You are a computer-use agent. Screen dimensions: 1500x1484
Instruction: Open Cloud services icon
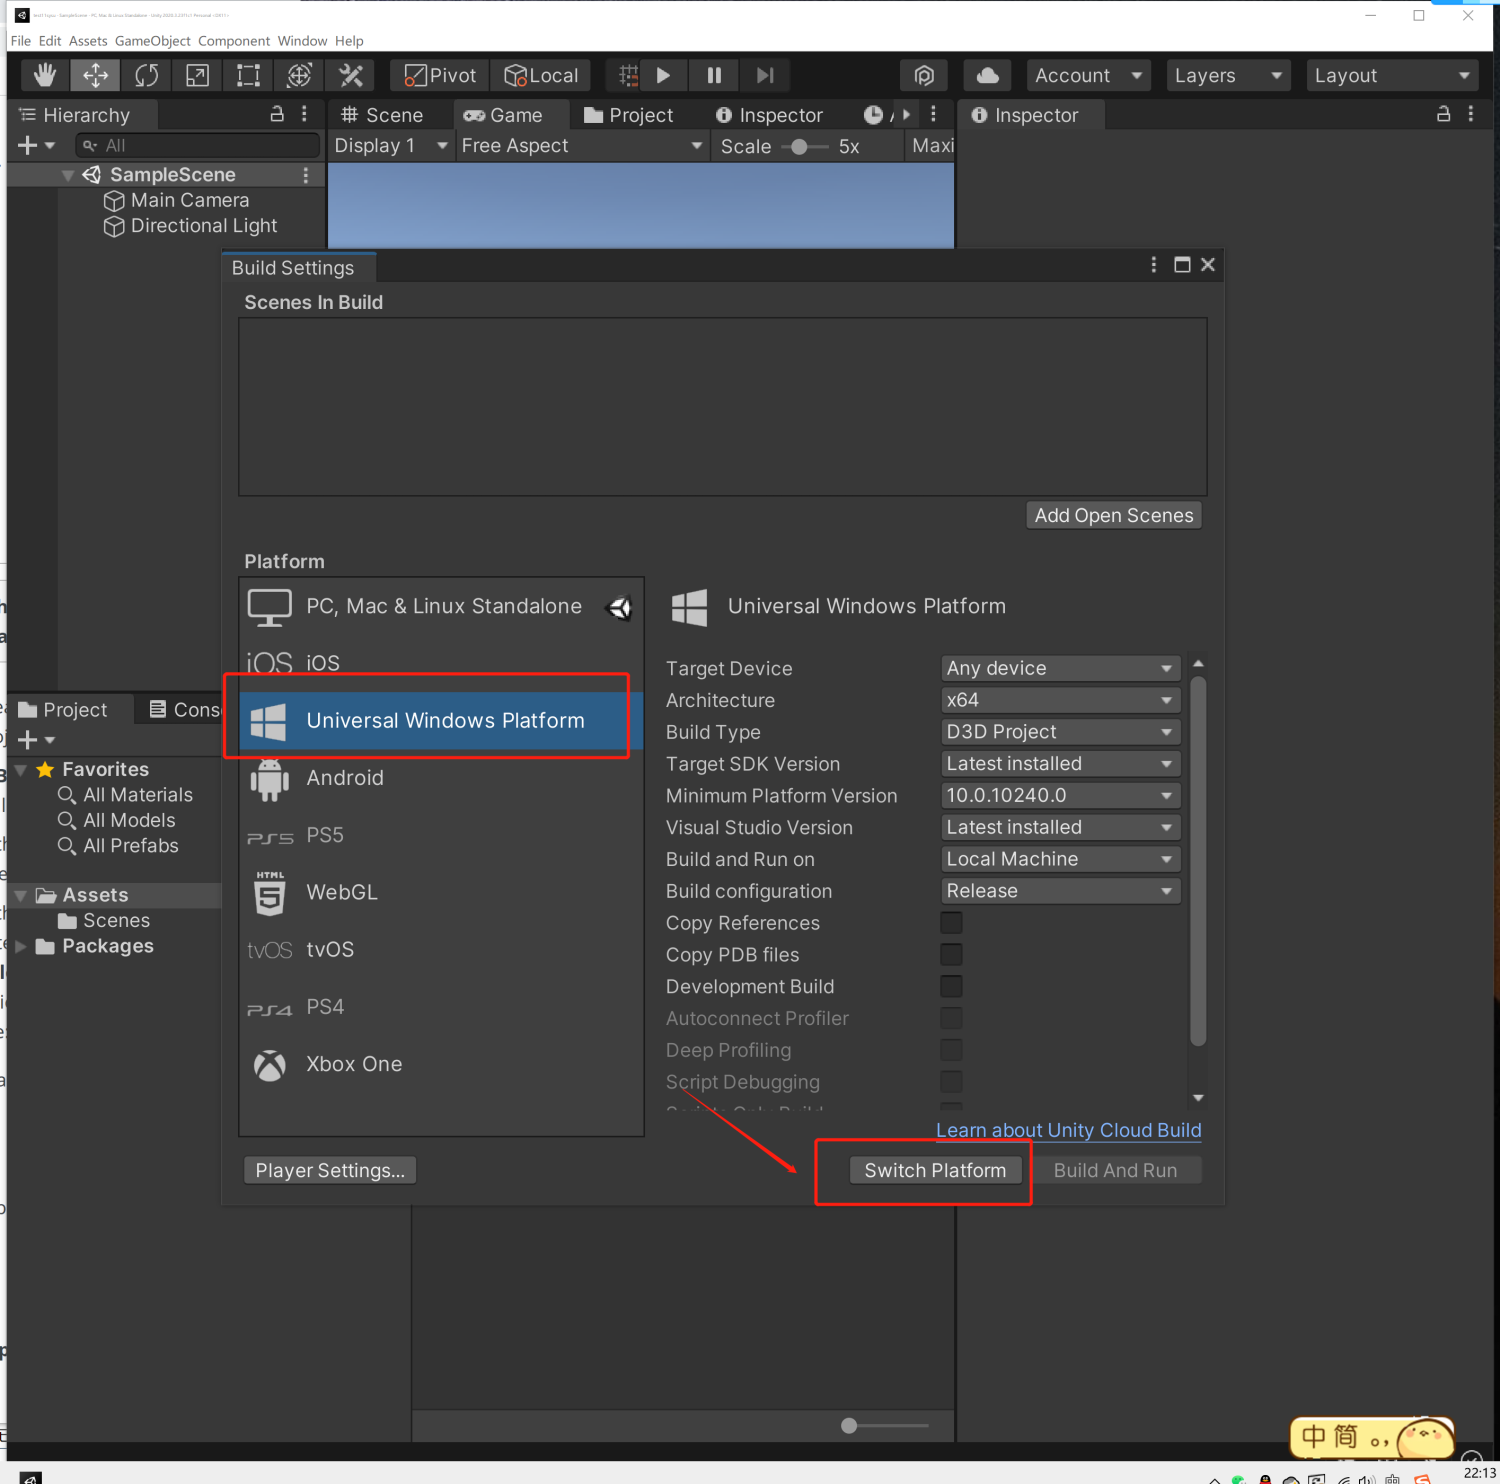pyautogui.click(x=987, y=75)
